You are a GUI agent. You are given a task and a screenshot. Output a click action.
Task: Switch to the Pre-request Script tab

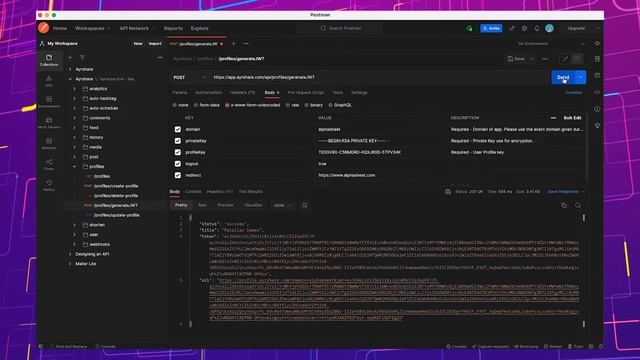[x=306, y=93]
